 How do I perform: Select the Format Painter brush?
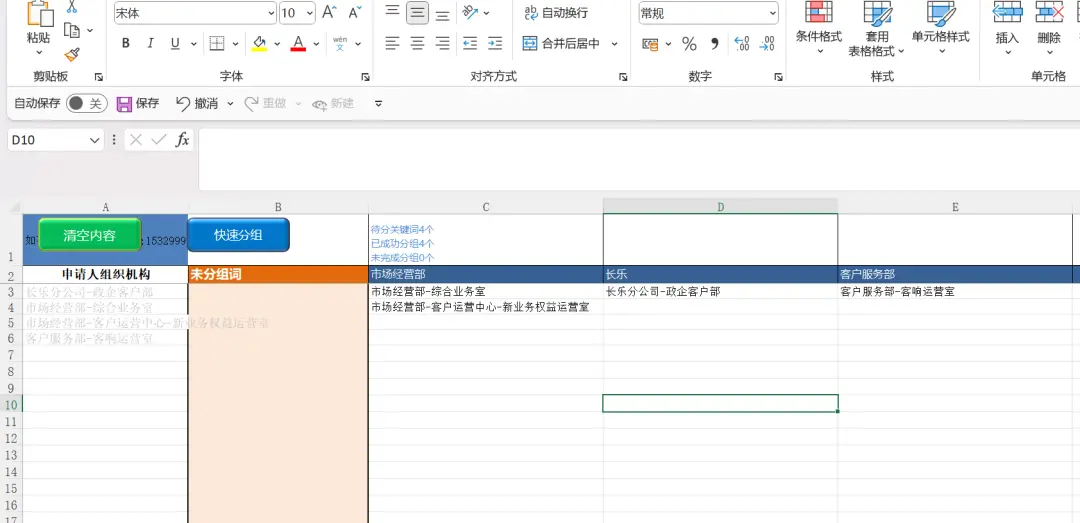72,54
